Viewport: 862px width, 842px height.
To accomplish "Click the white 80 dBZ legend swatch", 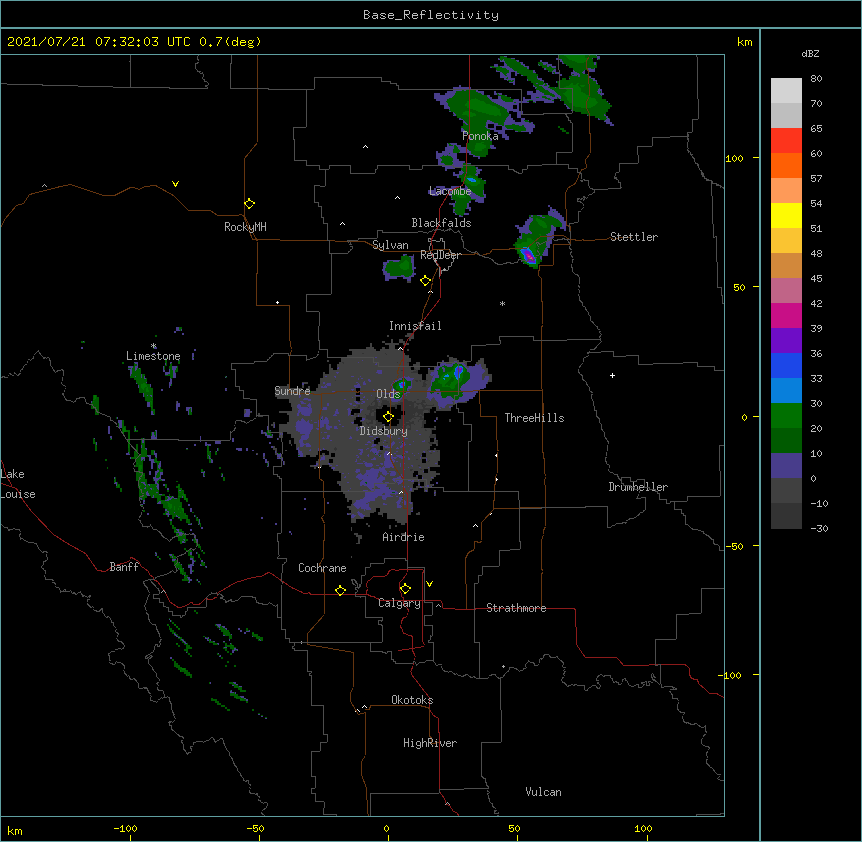I will pyautogui.click(x=786, y=91).
